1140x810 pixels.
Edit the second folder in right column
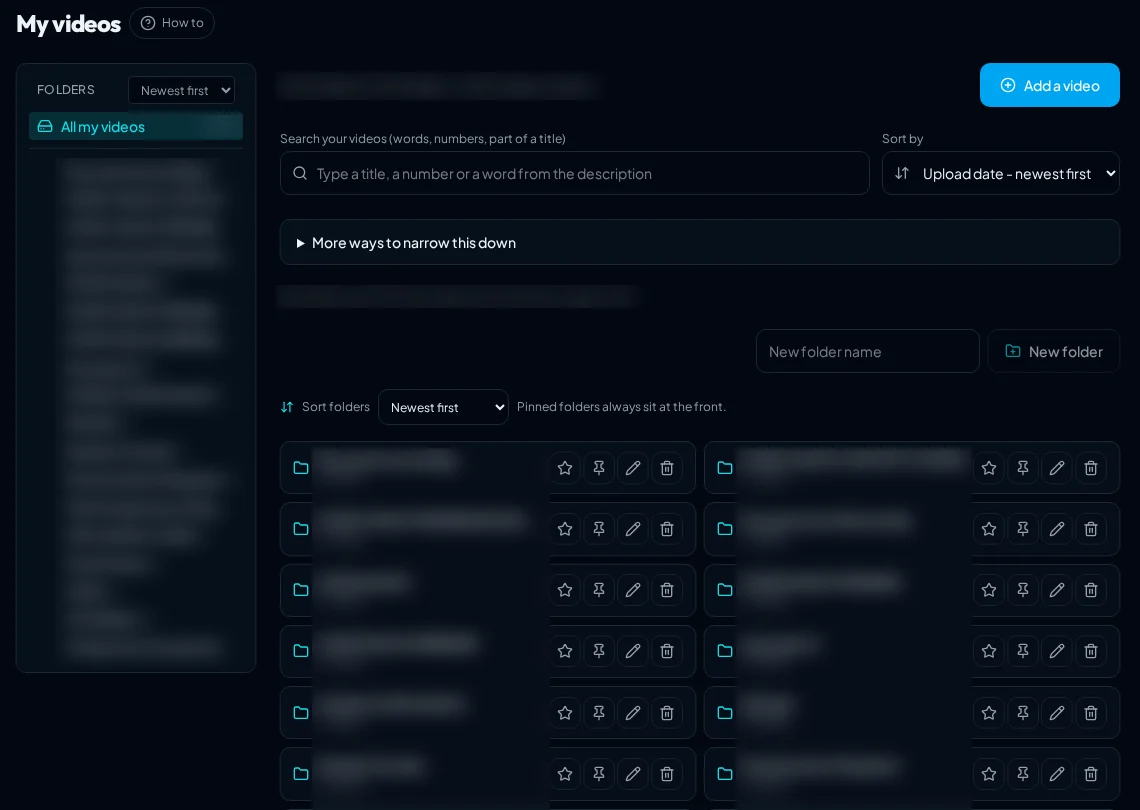1057,529
